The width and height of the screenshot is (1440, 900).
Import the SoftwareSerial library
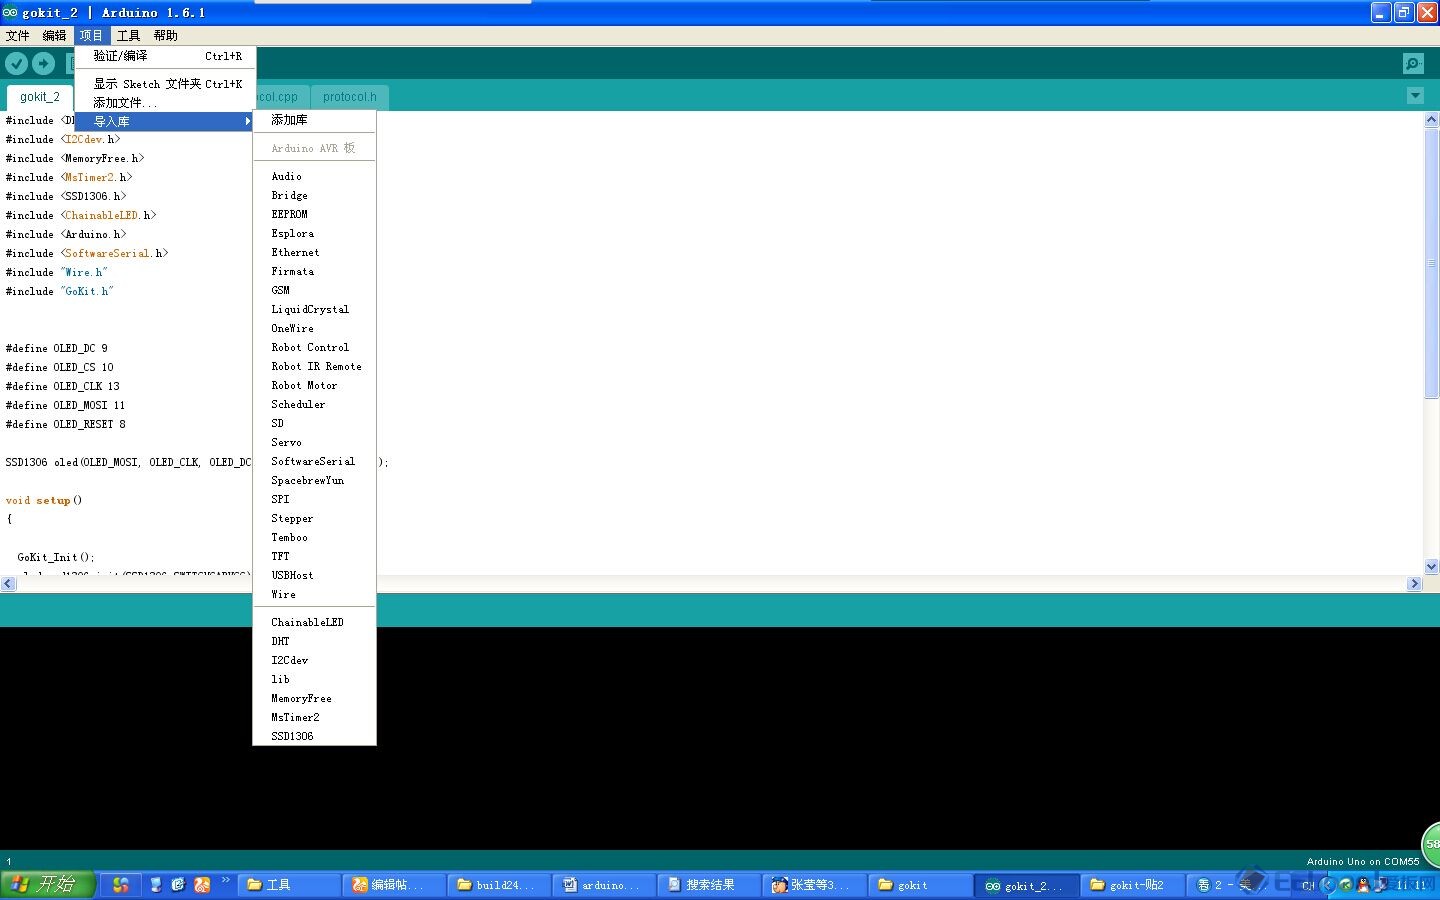coord(314,461)
